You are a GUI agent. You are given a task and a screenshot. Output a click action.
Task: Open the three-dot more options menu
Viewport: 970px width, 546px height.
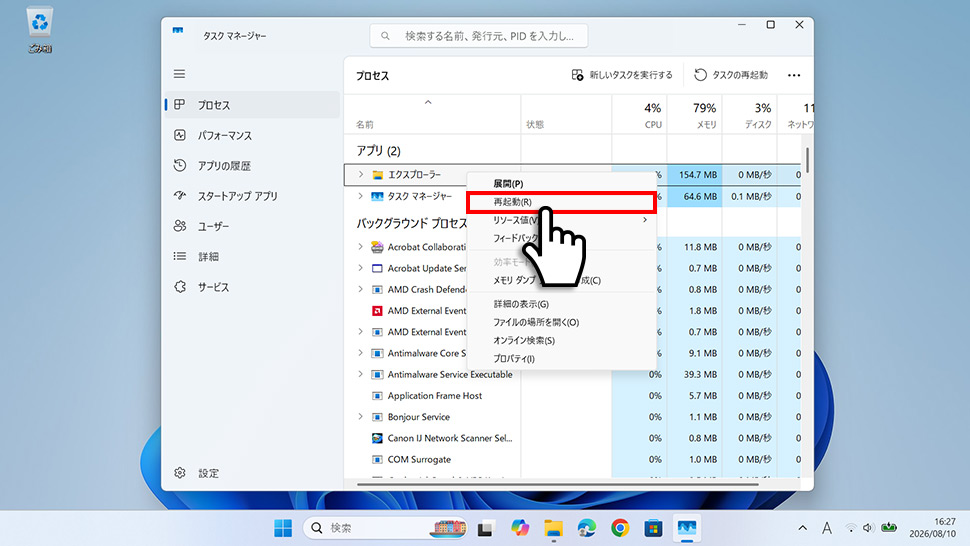tap(794, 75)
